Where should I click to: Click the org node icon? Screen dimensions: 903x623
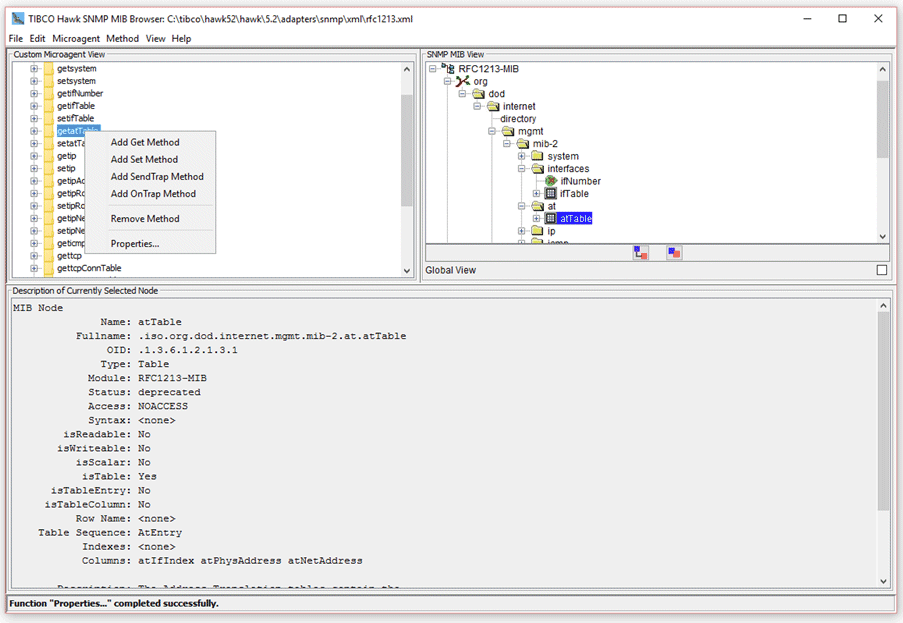[x=462, y=81]
